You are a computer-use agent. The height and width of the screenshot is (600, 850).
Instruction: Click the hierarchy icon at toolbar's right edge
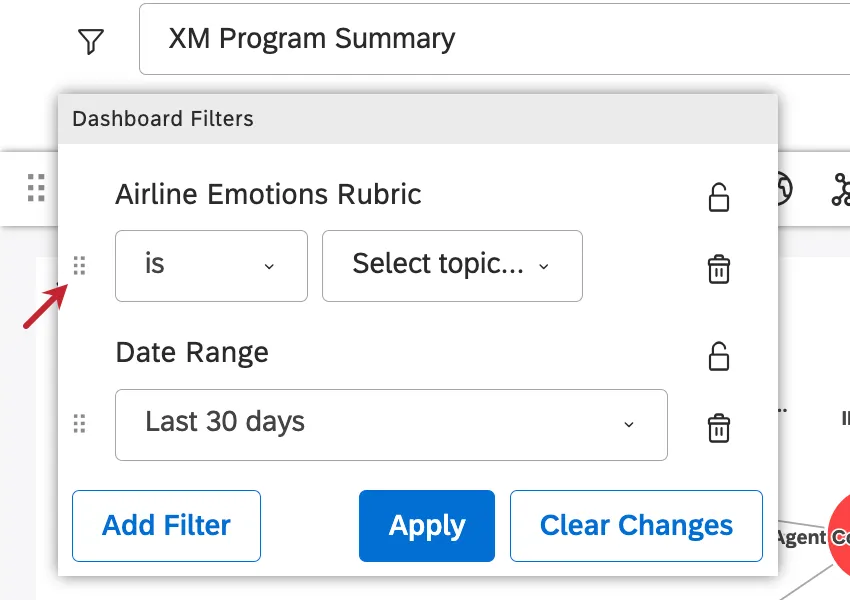[840, 189]
